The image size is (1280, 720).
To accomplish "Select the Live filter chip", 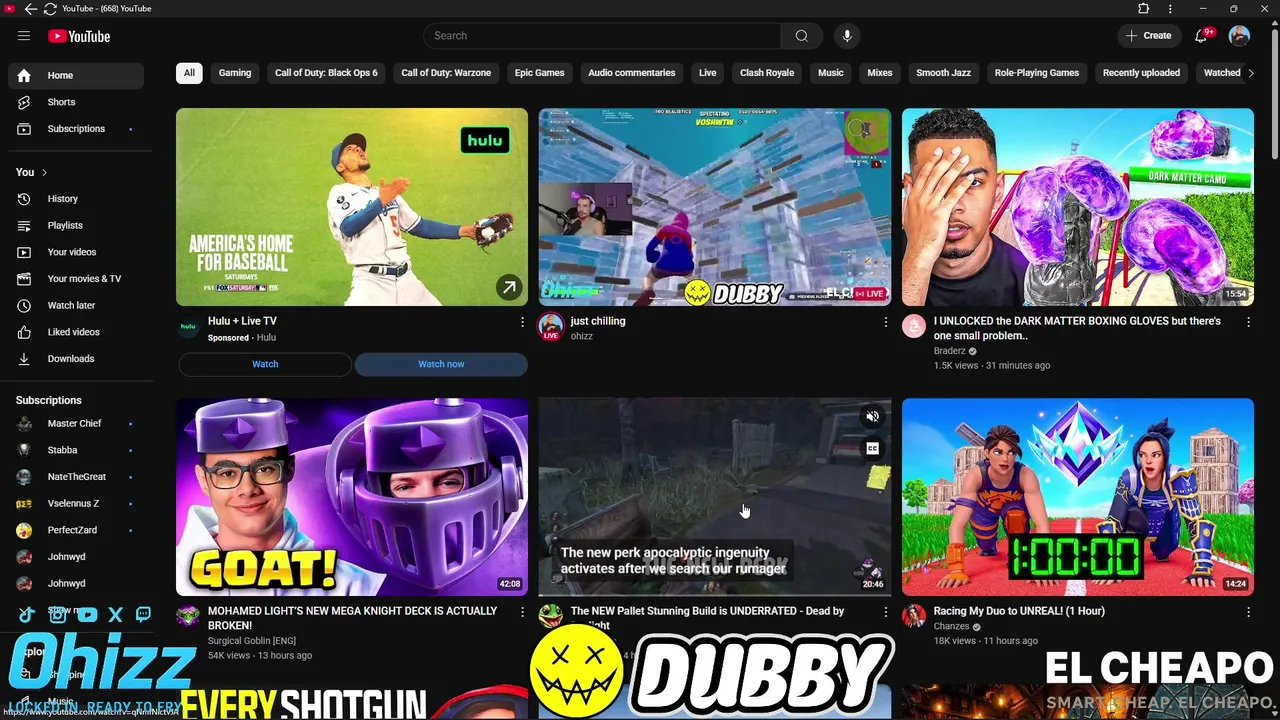I will 708,73.
